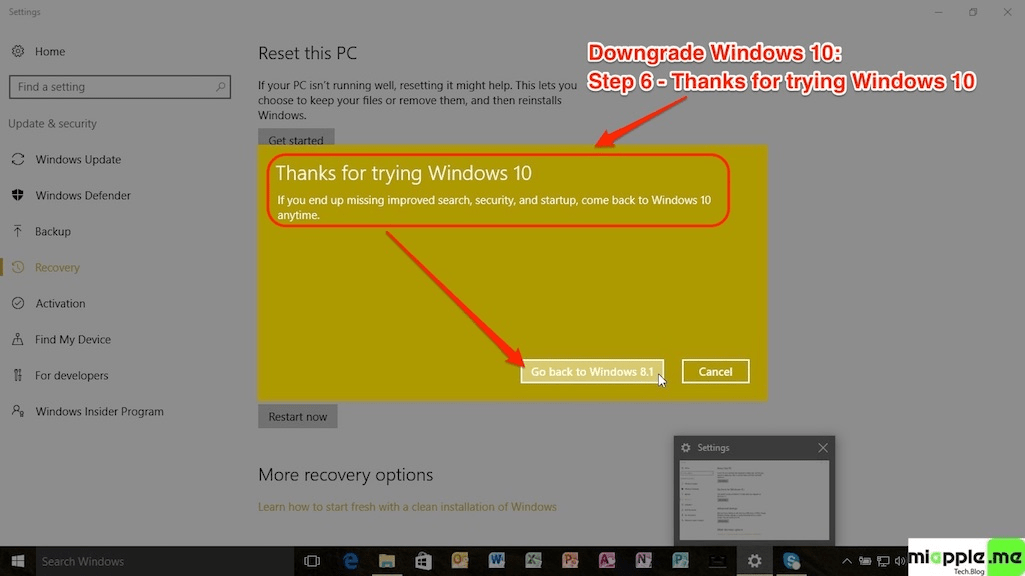Expand hidden icons in the system tray

click(847, 561)
